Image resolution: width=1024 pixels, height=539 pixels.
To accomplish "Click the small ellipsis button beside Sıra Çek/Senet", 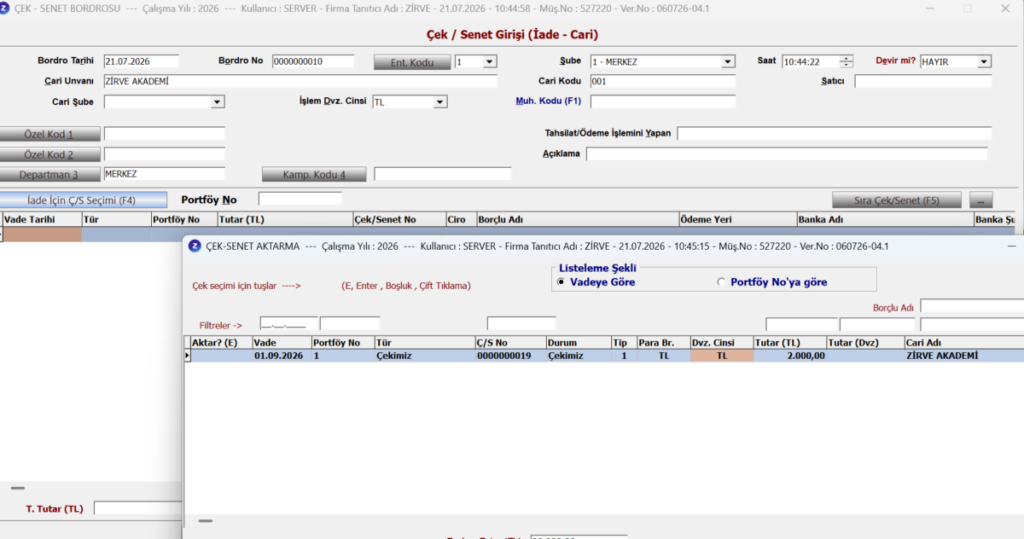I will (980, 200).
